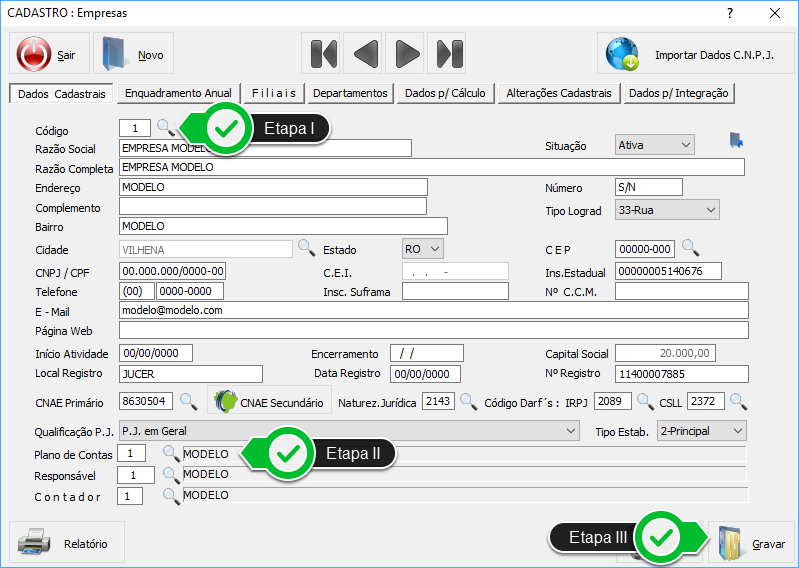The width and height of the screenshot is (799, 568).
Task: Click the Bairro input field
Action: click(283, 226)
